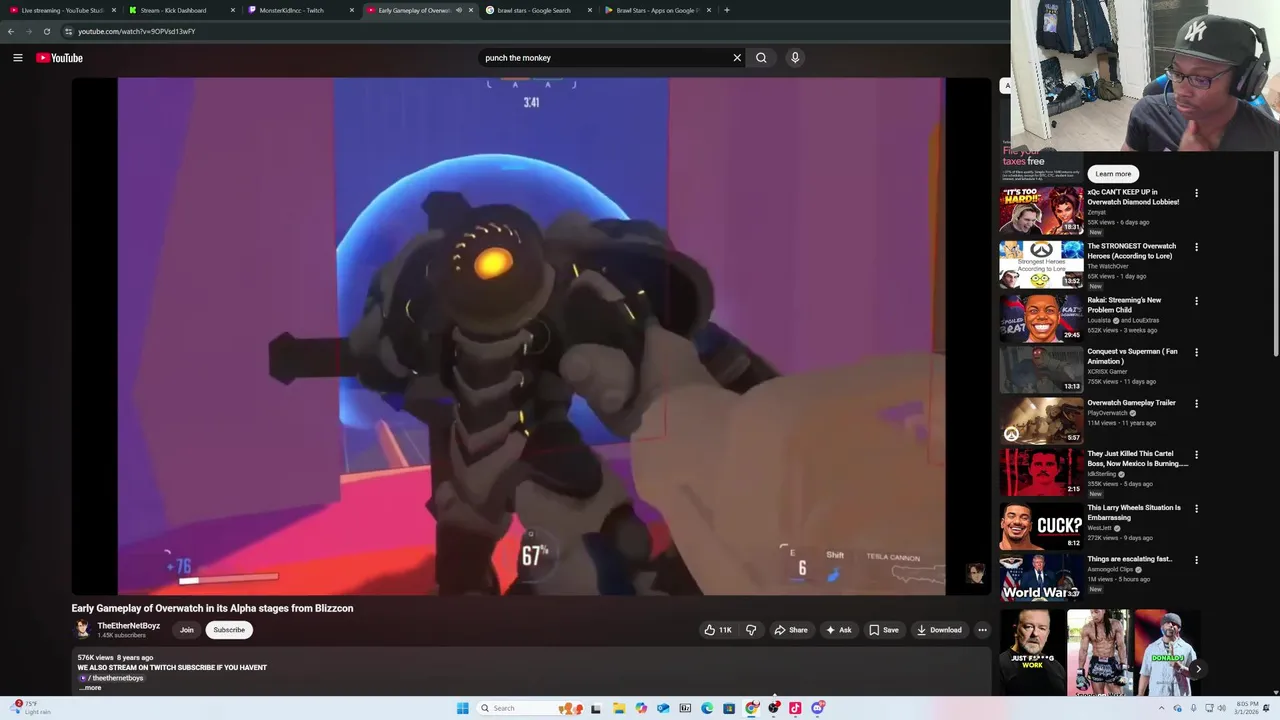Switch to 'Stream - Kick Dashboard' tab
The height and width of the screenshot is (720, 1280).
[x=180, y=10]
